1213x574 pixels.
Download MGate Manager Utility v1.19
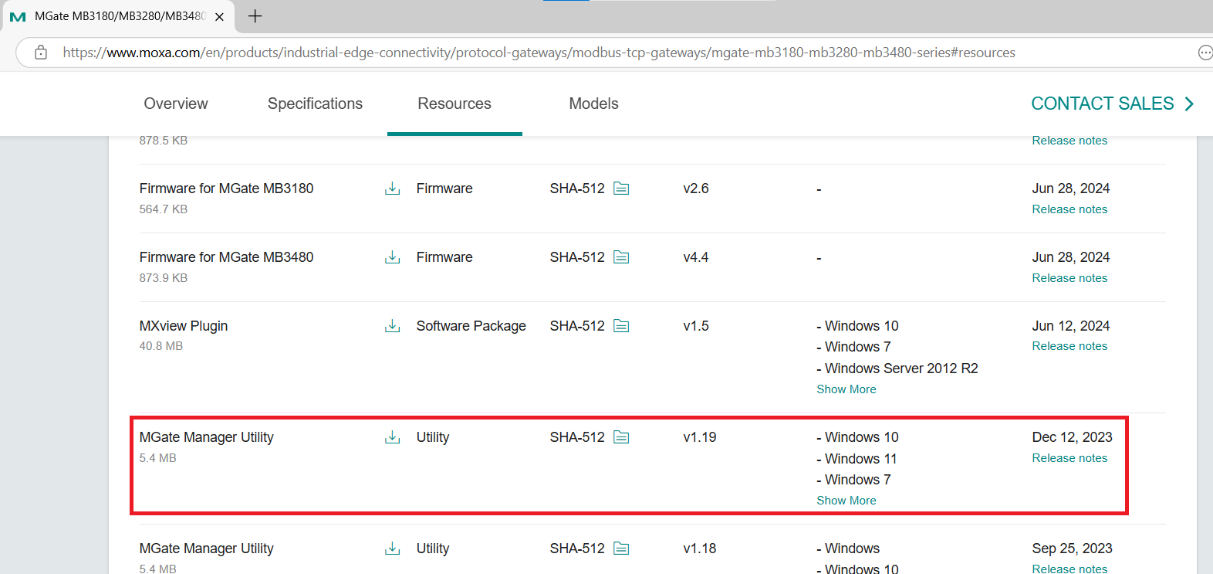point(392,437)
